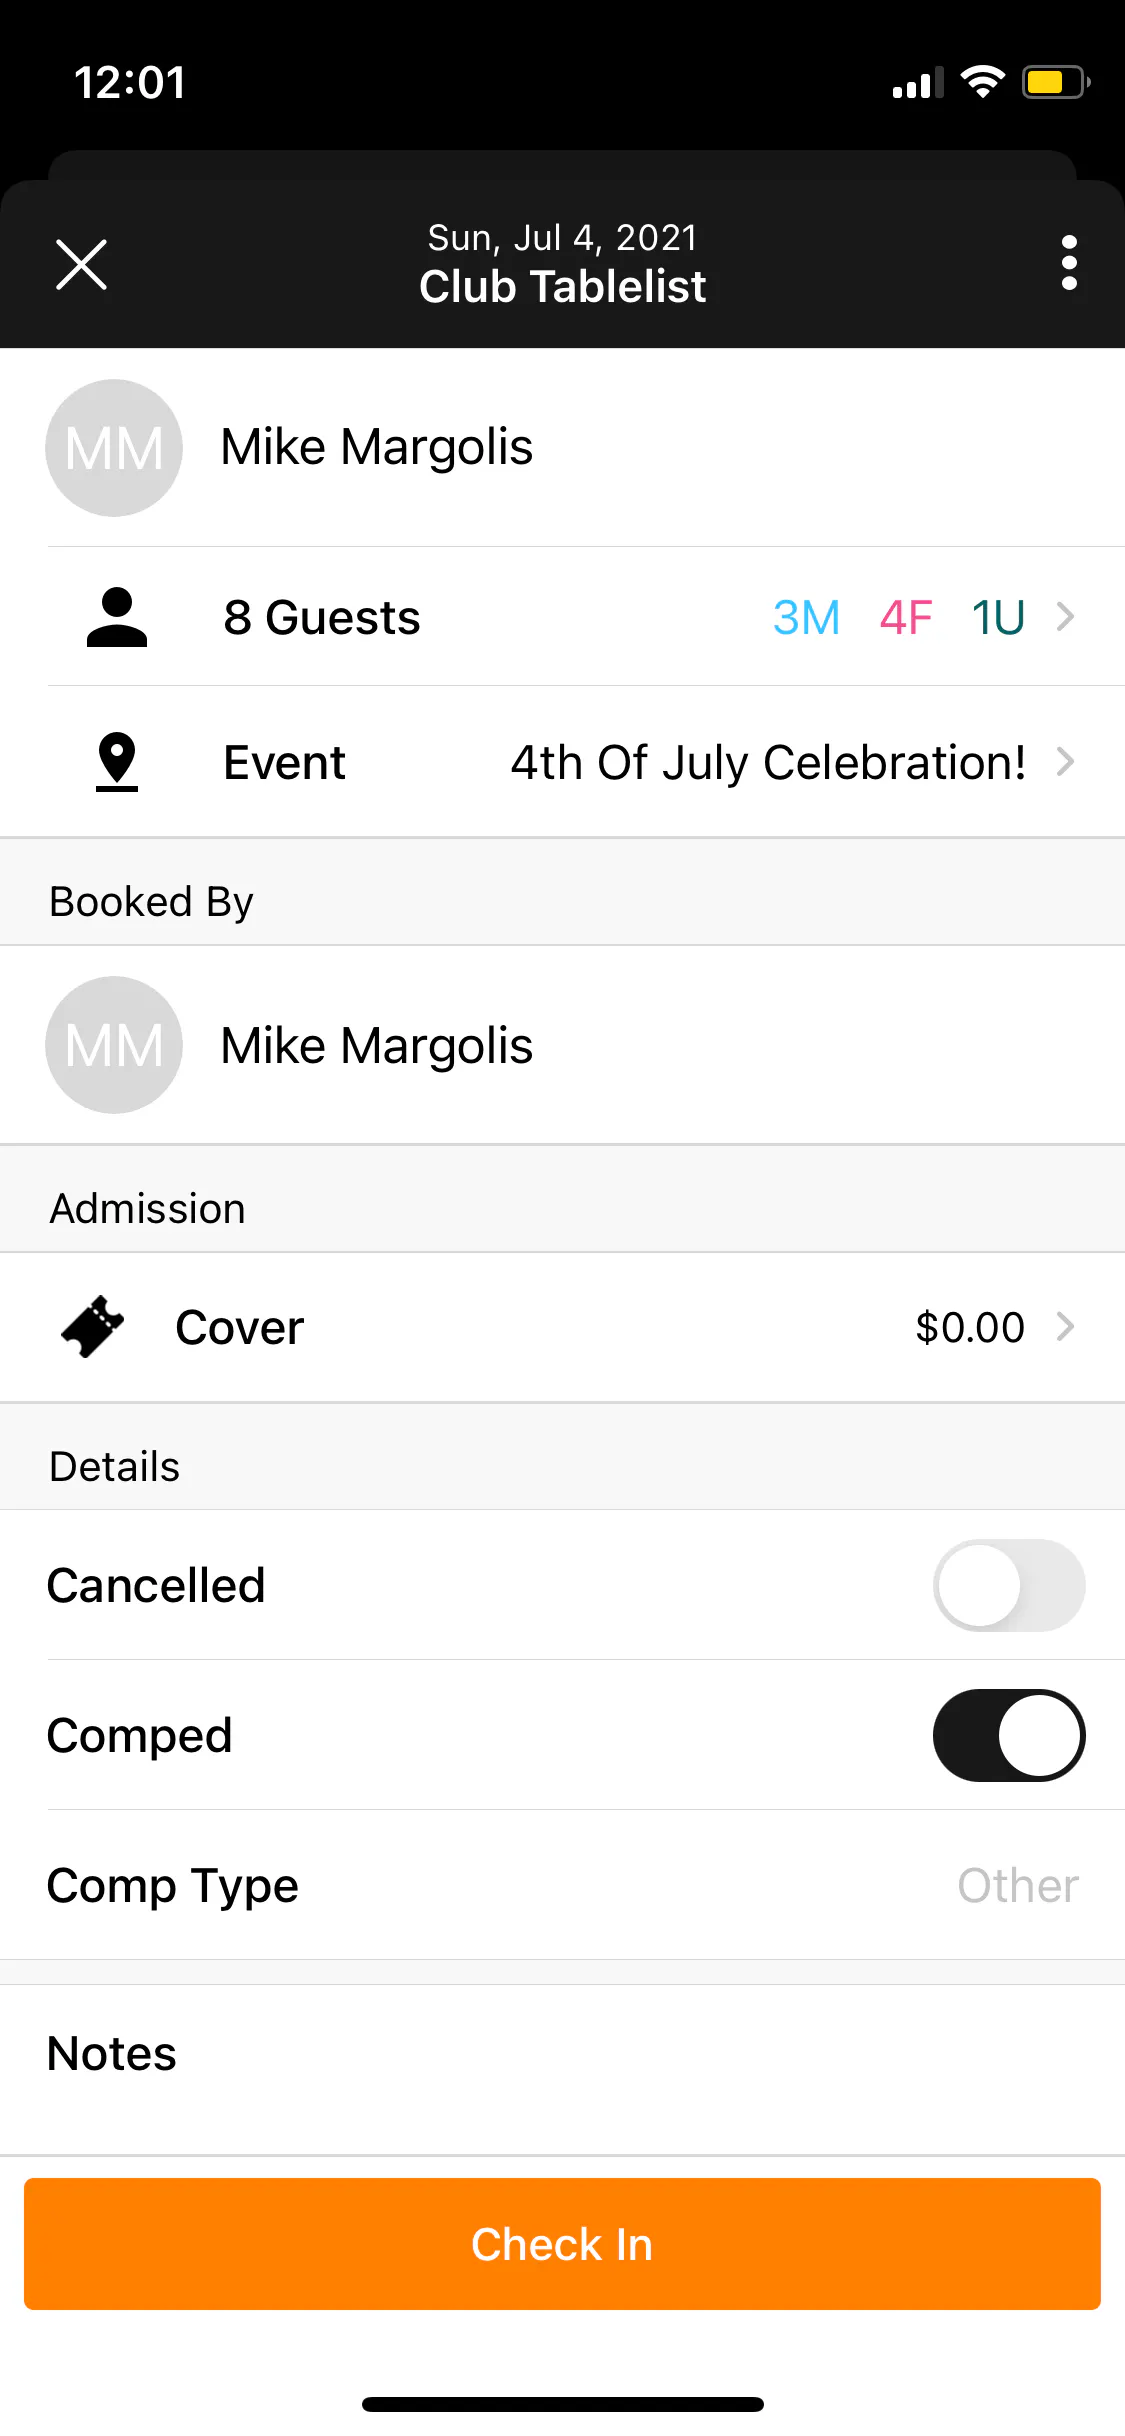Tap the Wi-Fi status icon

[982, 82]
